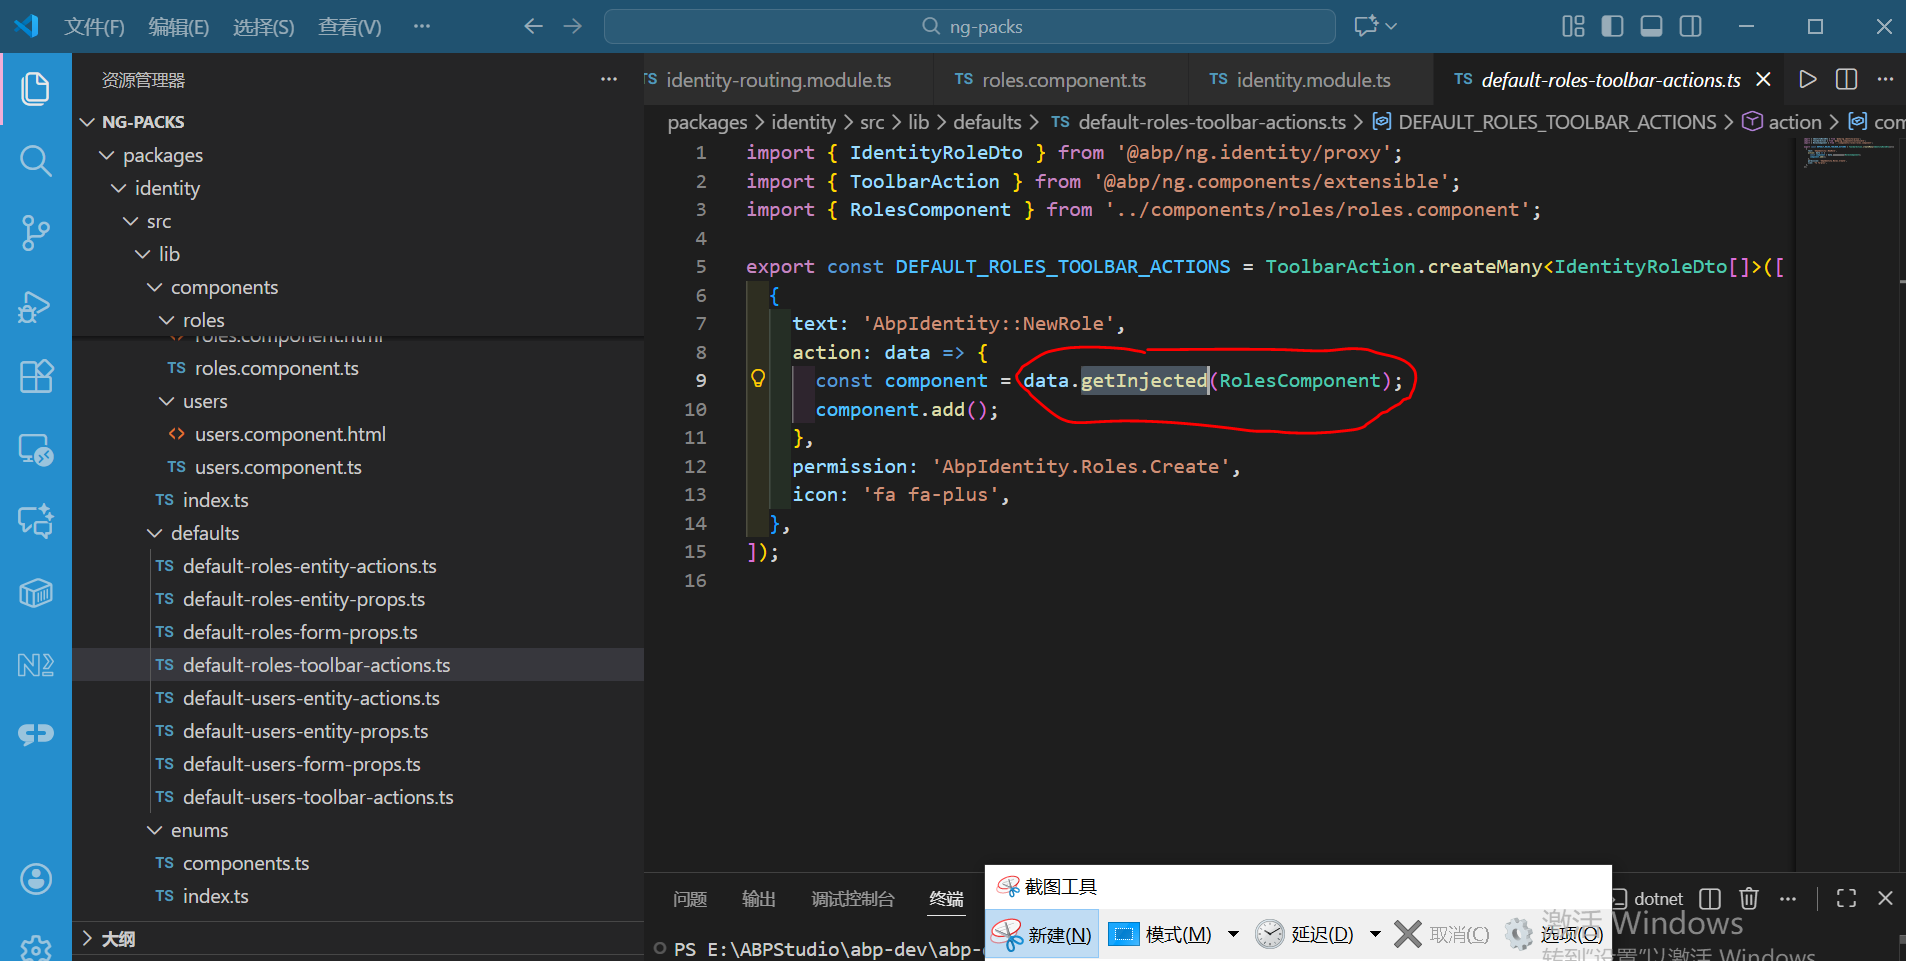Image resolution: width=1906 pixels, height=961 pixels.
Task: Toggle the bottom panel visibility
Action: 1651,26
